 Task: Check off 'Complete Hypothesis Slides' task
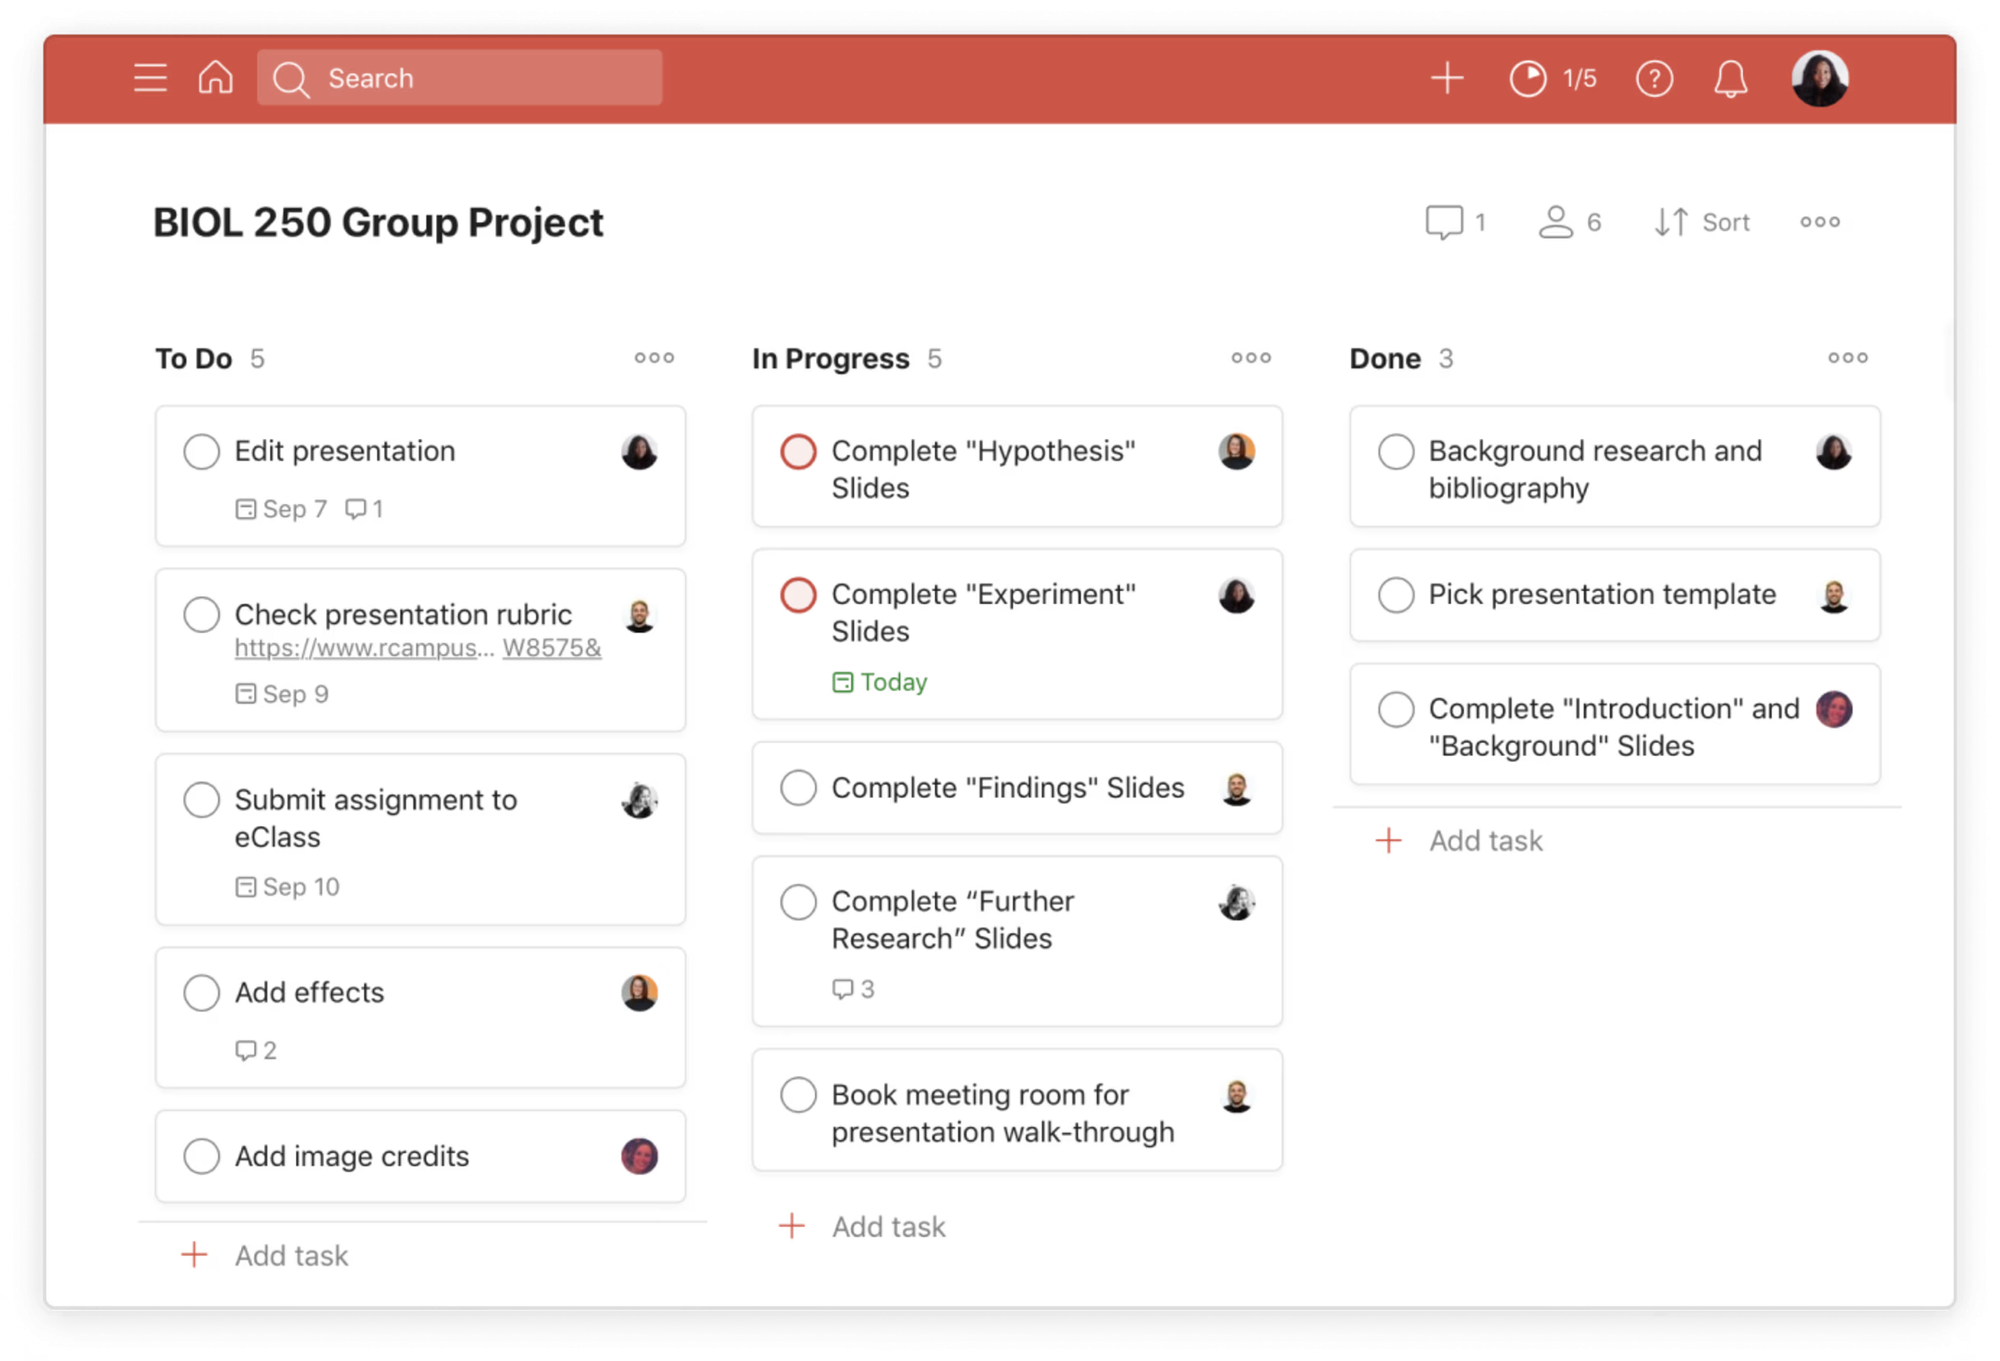point(798,452)
